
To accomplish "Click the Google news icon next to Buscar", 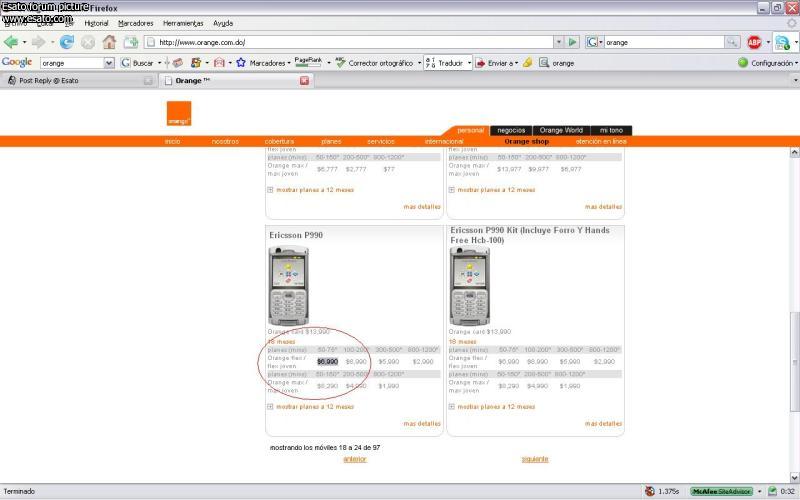I will (178, 63).
